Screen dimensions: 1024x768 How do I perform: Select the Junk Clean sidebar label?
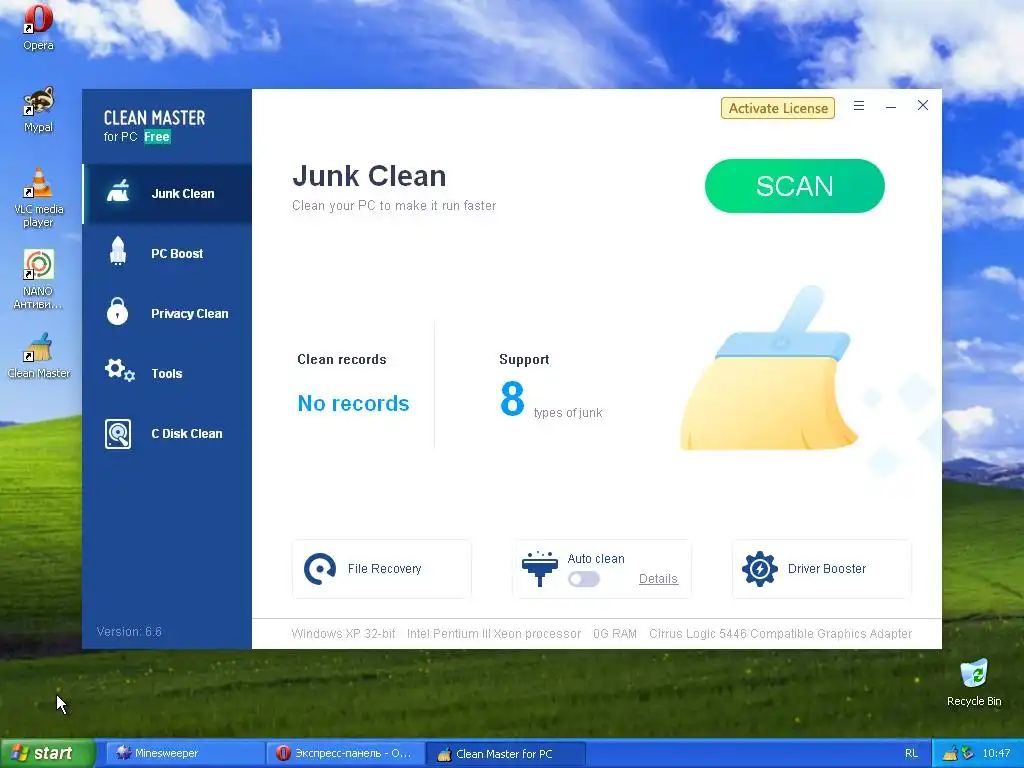point(183,193)
